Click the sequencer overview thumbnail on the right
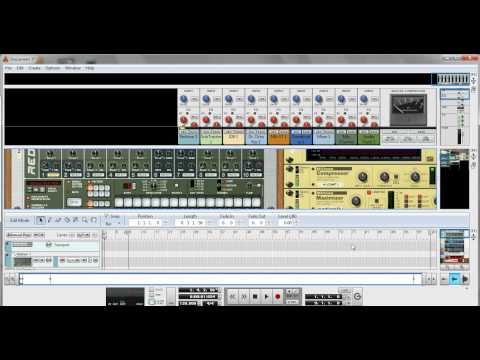This screenshot has width=480, height=360. 454,247
